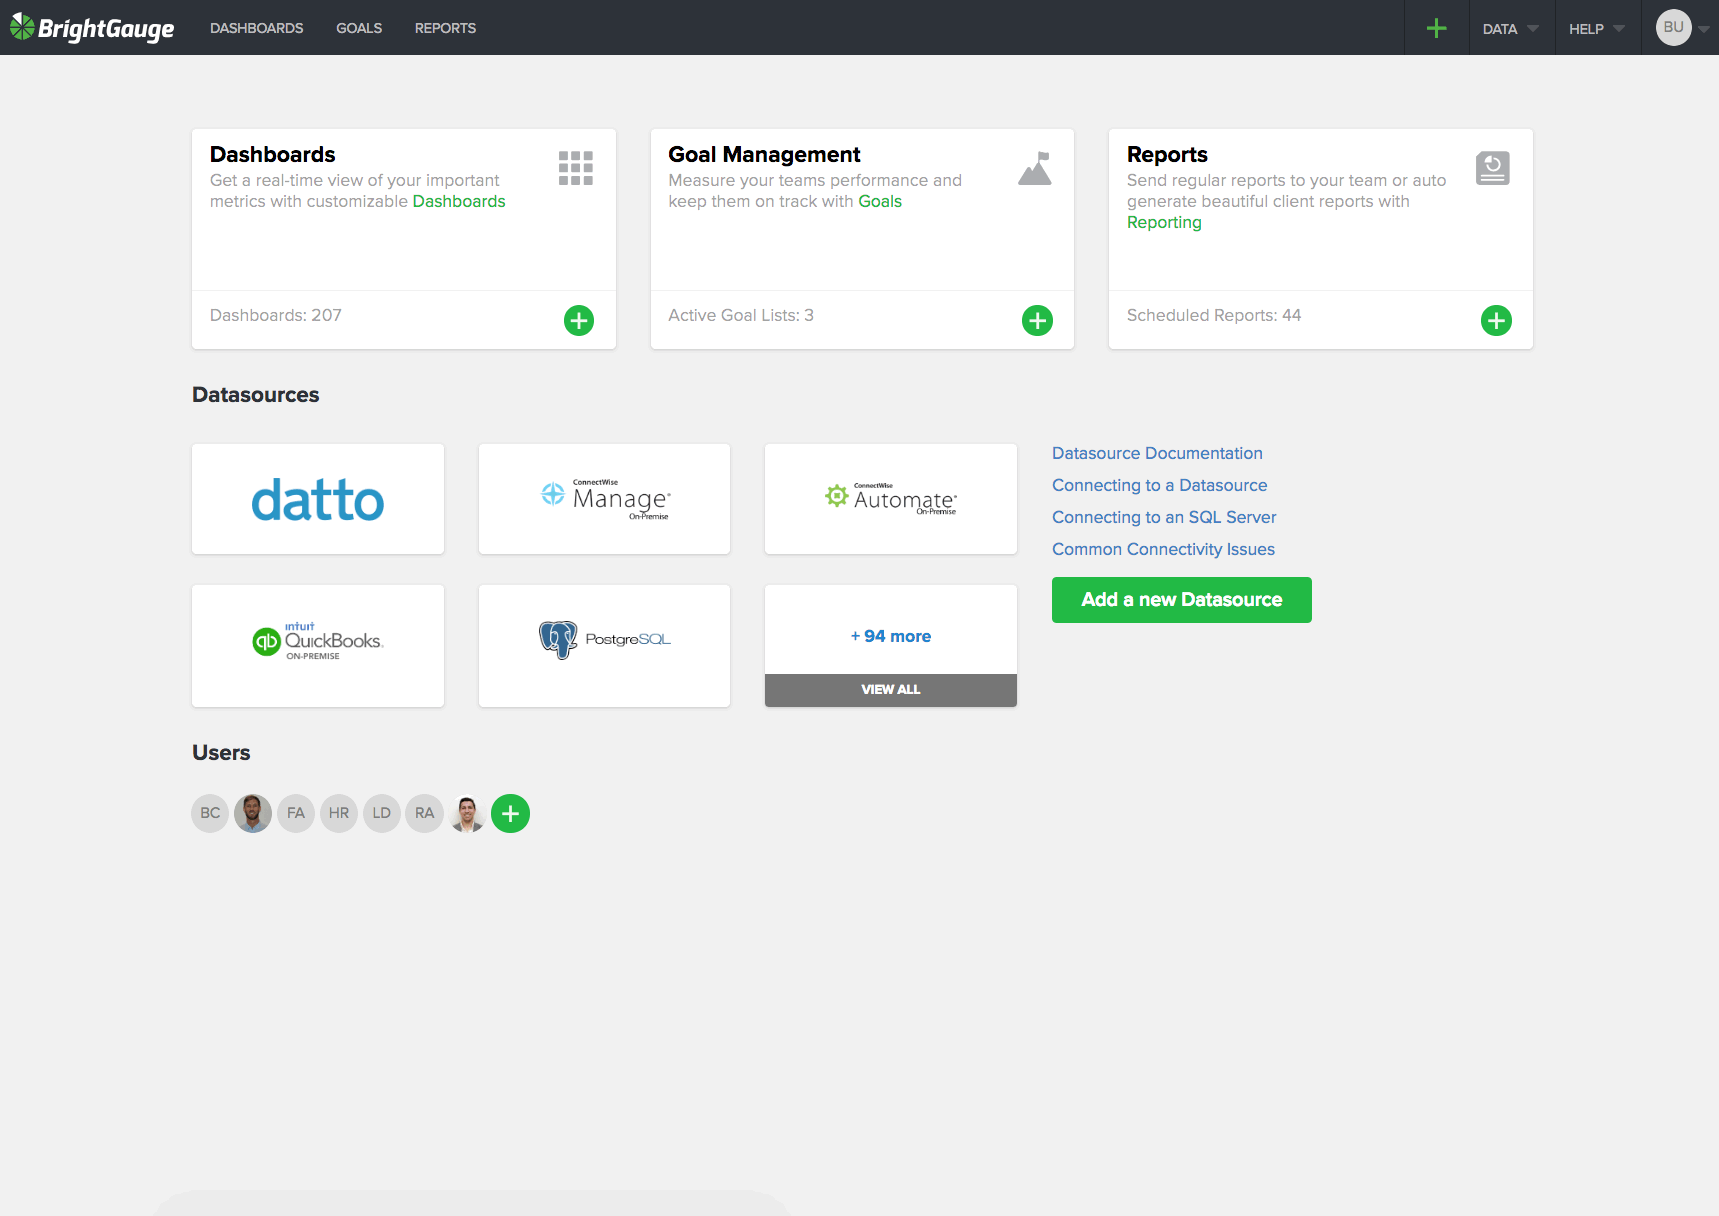Viewport: 1719px width, 1216px height.
Task: Select the white-shirt man photo avatar
Action: [467, 813]
